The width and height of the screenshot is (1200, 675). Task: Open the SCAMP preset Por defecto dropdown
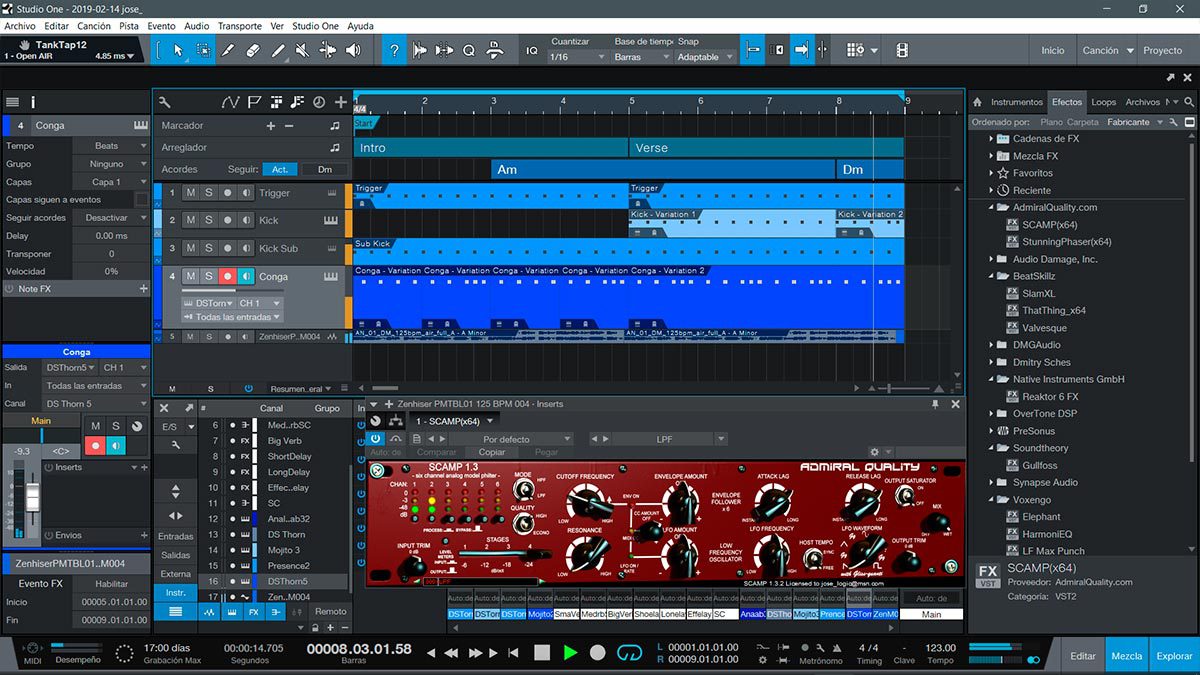tap(509, 438)
